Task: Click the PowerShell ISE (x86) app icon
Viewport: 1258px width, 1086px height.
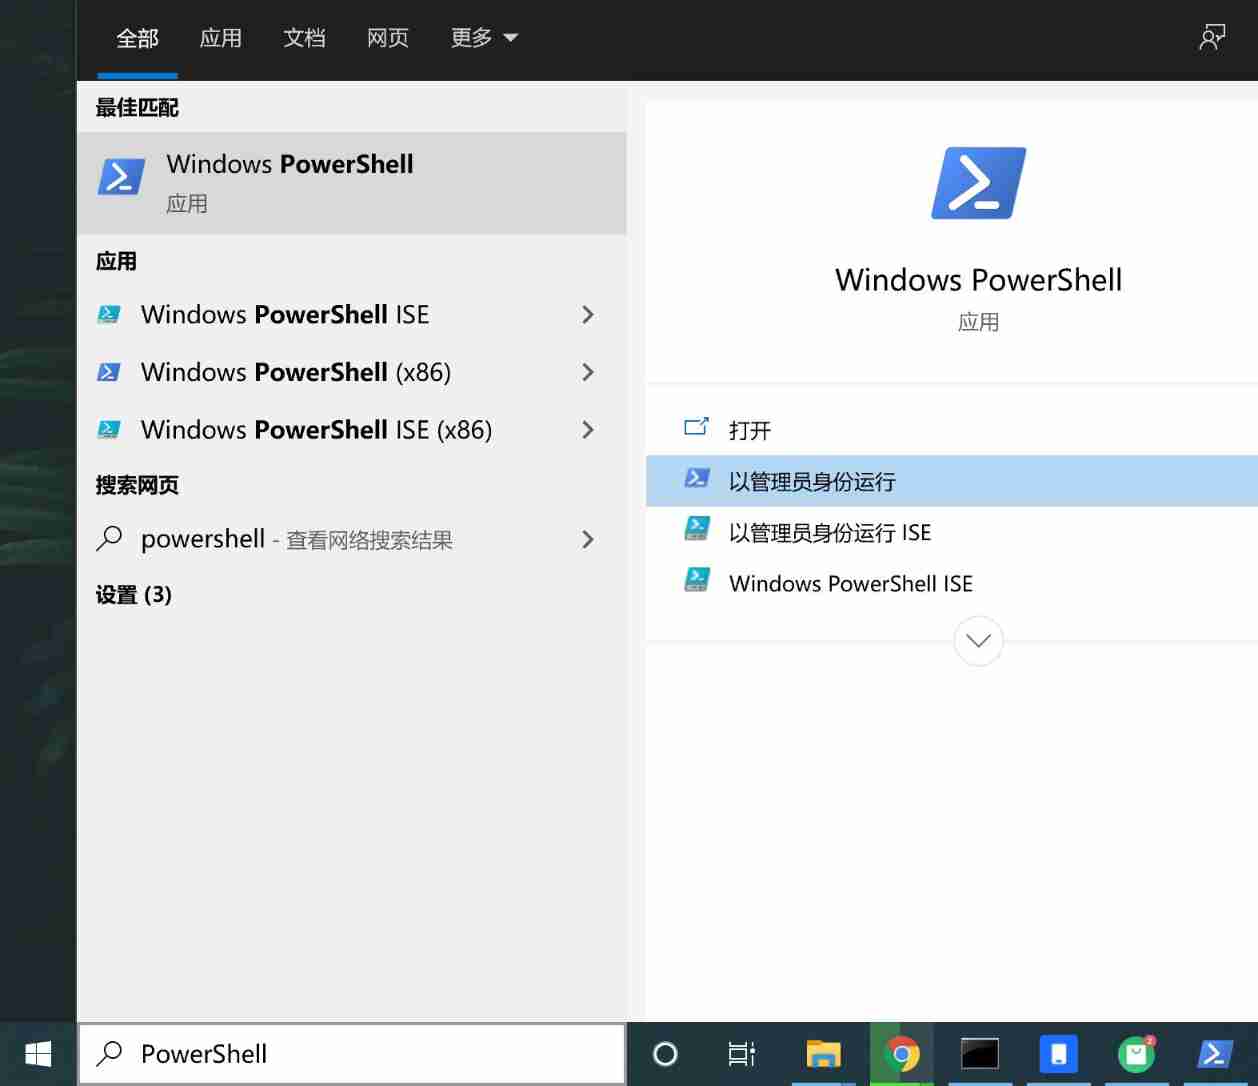Action: pos(109,430)
